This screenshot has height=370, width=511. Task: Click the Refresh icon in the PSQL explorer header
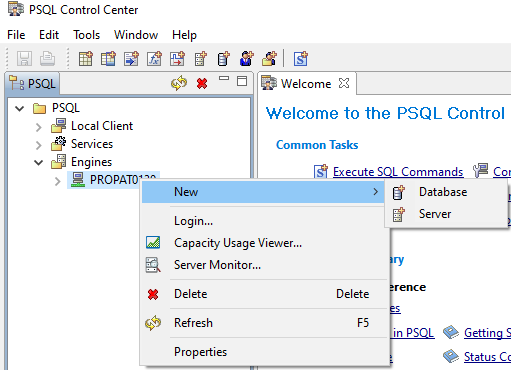(179, 83)
